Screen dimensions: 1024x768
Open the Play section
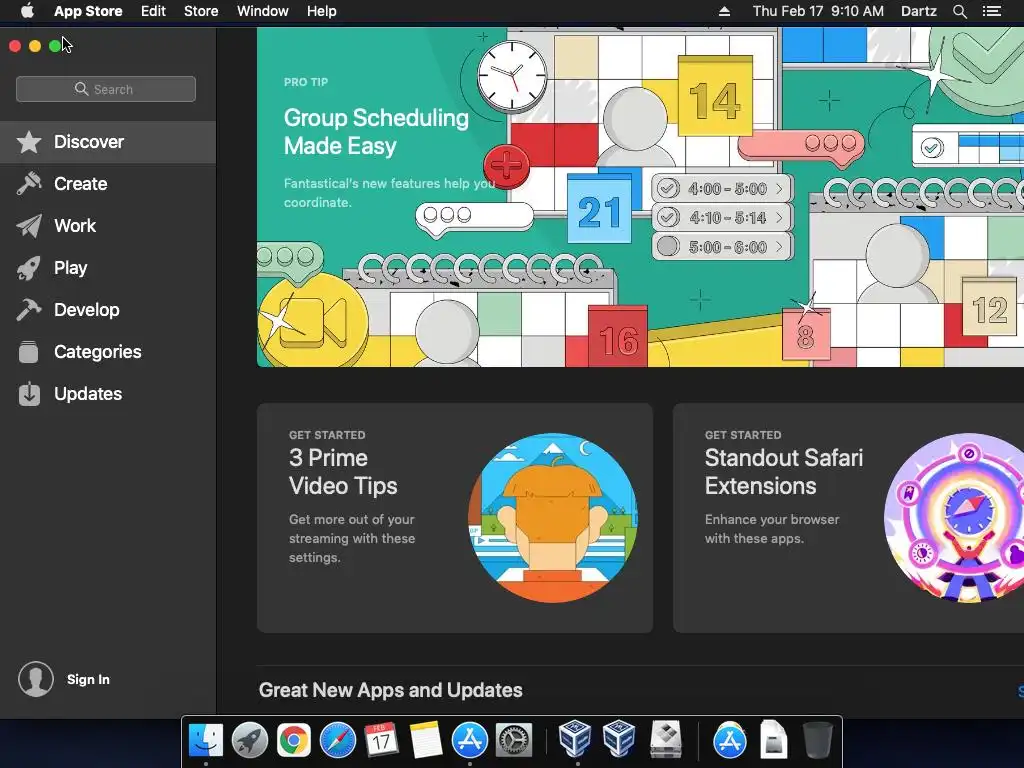click(108, 268)
